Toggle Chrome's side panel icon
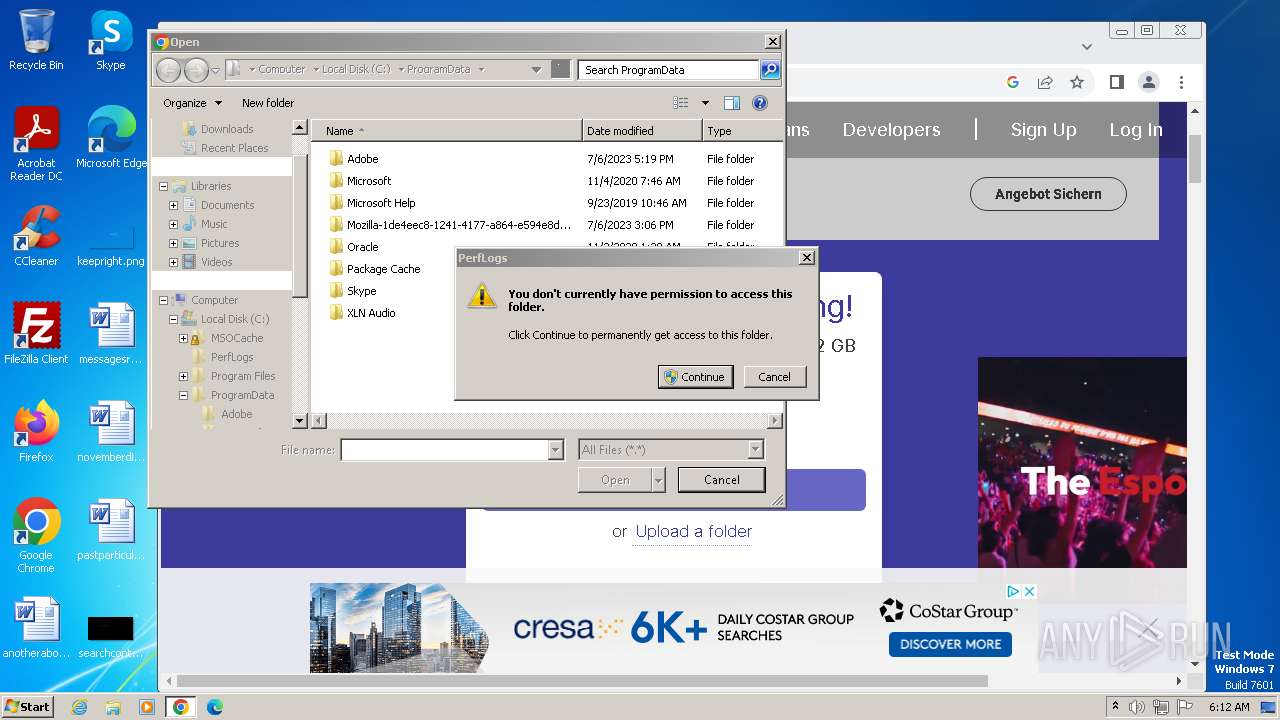This screenshot has height=720, width=1280. click(x=1117, y=82)
